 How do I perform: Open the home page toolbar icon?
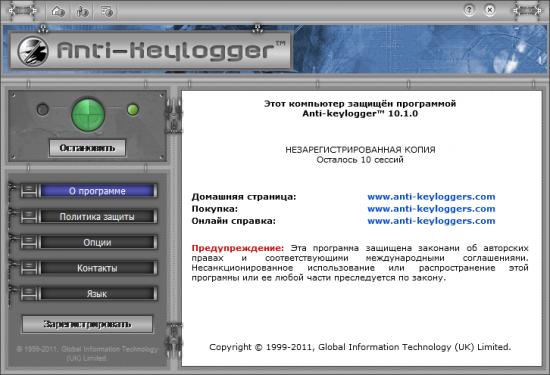(x=58, y=11)
